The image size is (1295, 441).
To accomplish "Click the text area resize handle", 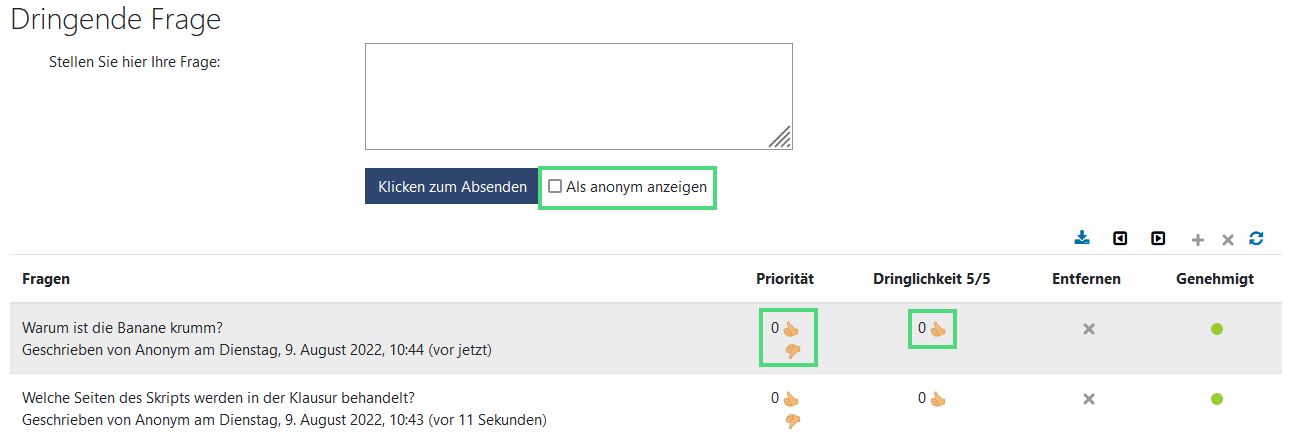I will point(781,138).
